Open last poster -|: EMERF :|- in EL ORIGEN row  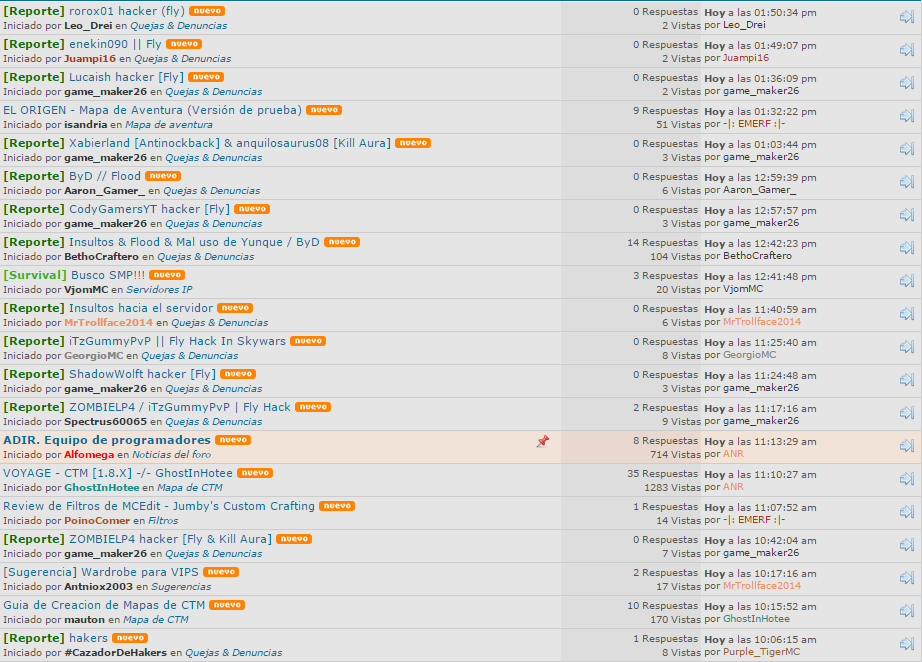tap(754, 123)
